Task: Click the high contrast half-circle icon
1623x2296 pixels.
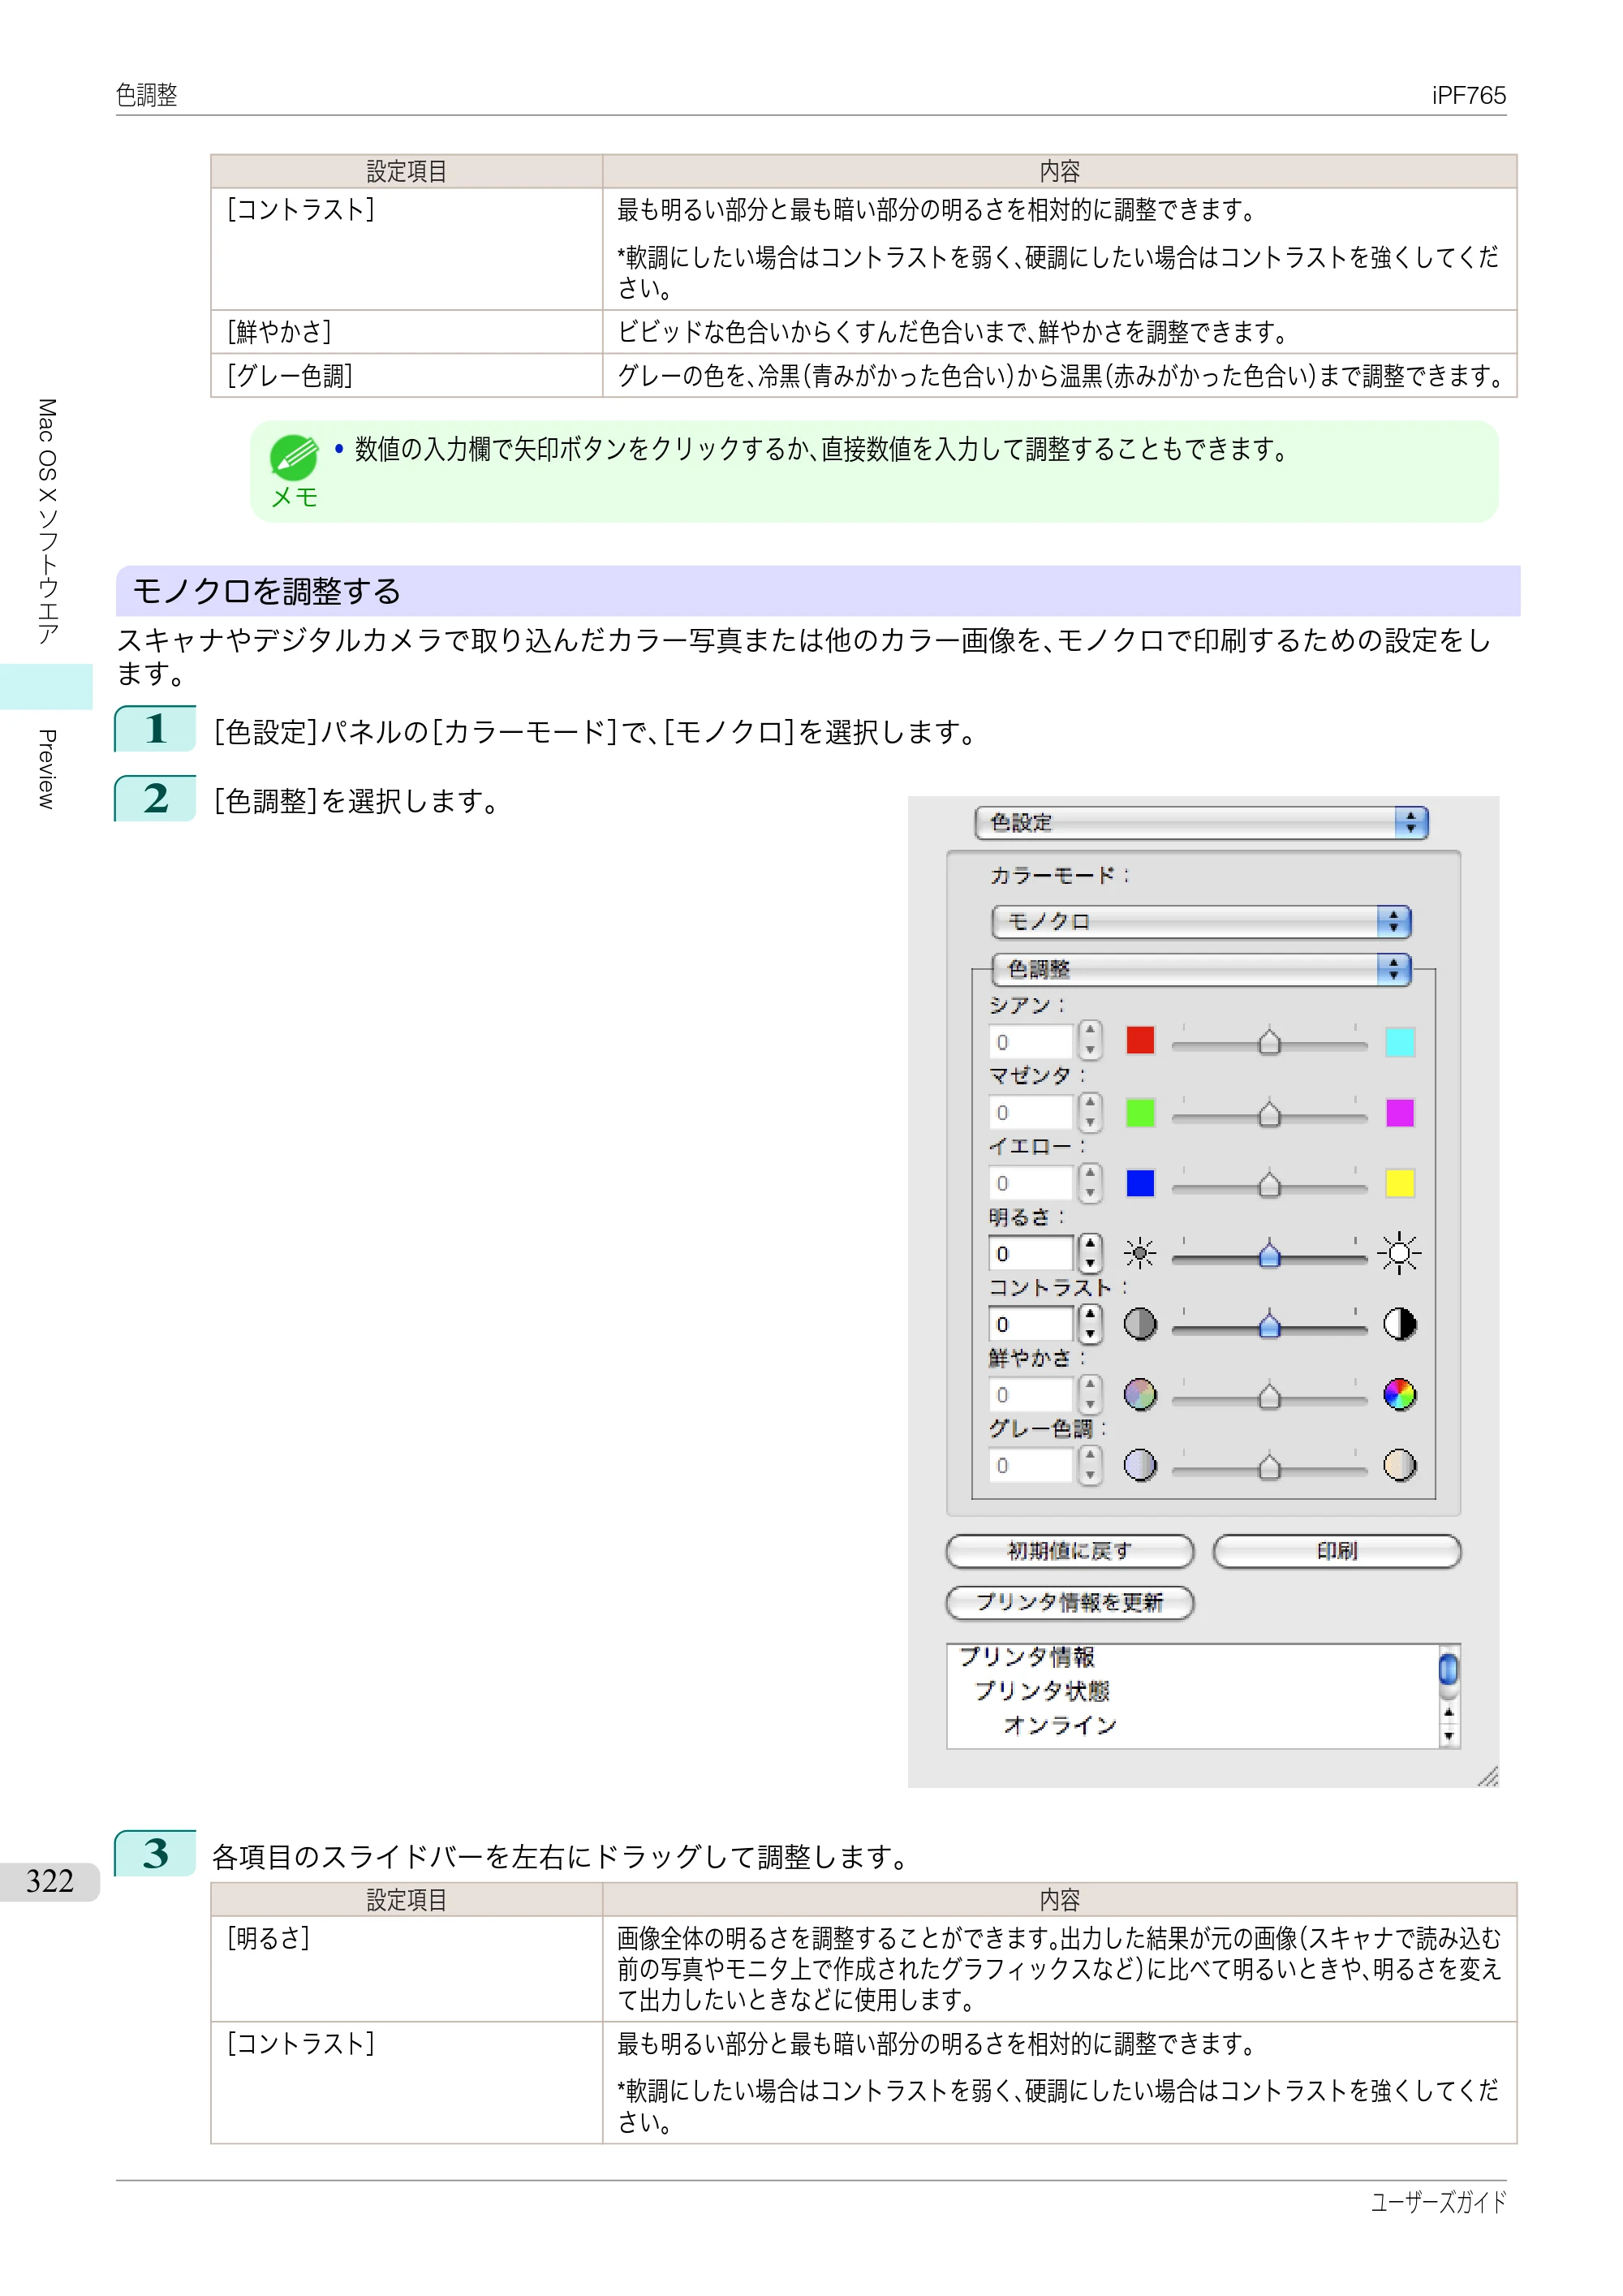Action: point(1399,1324)
